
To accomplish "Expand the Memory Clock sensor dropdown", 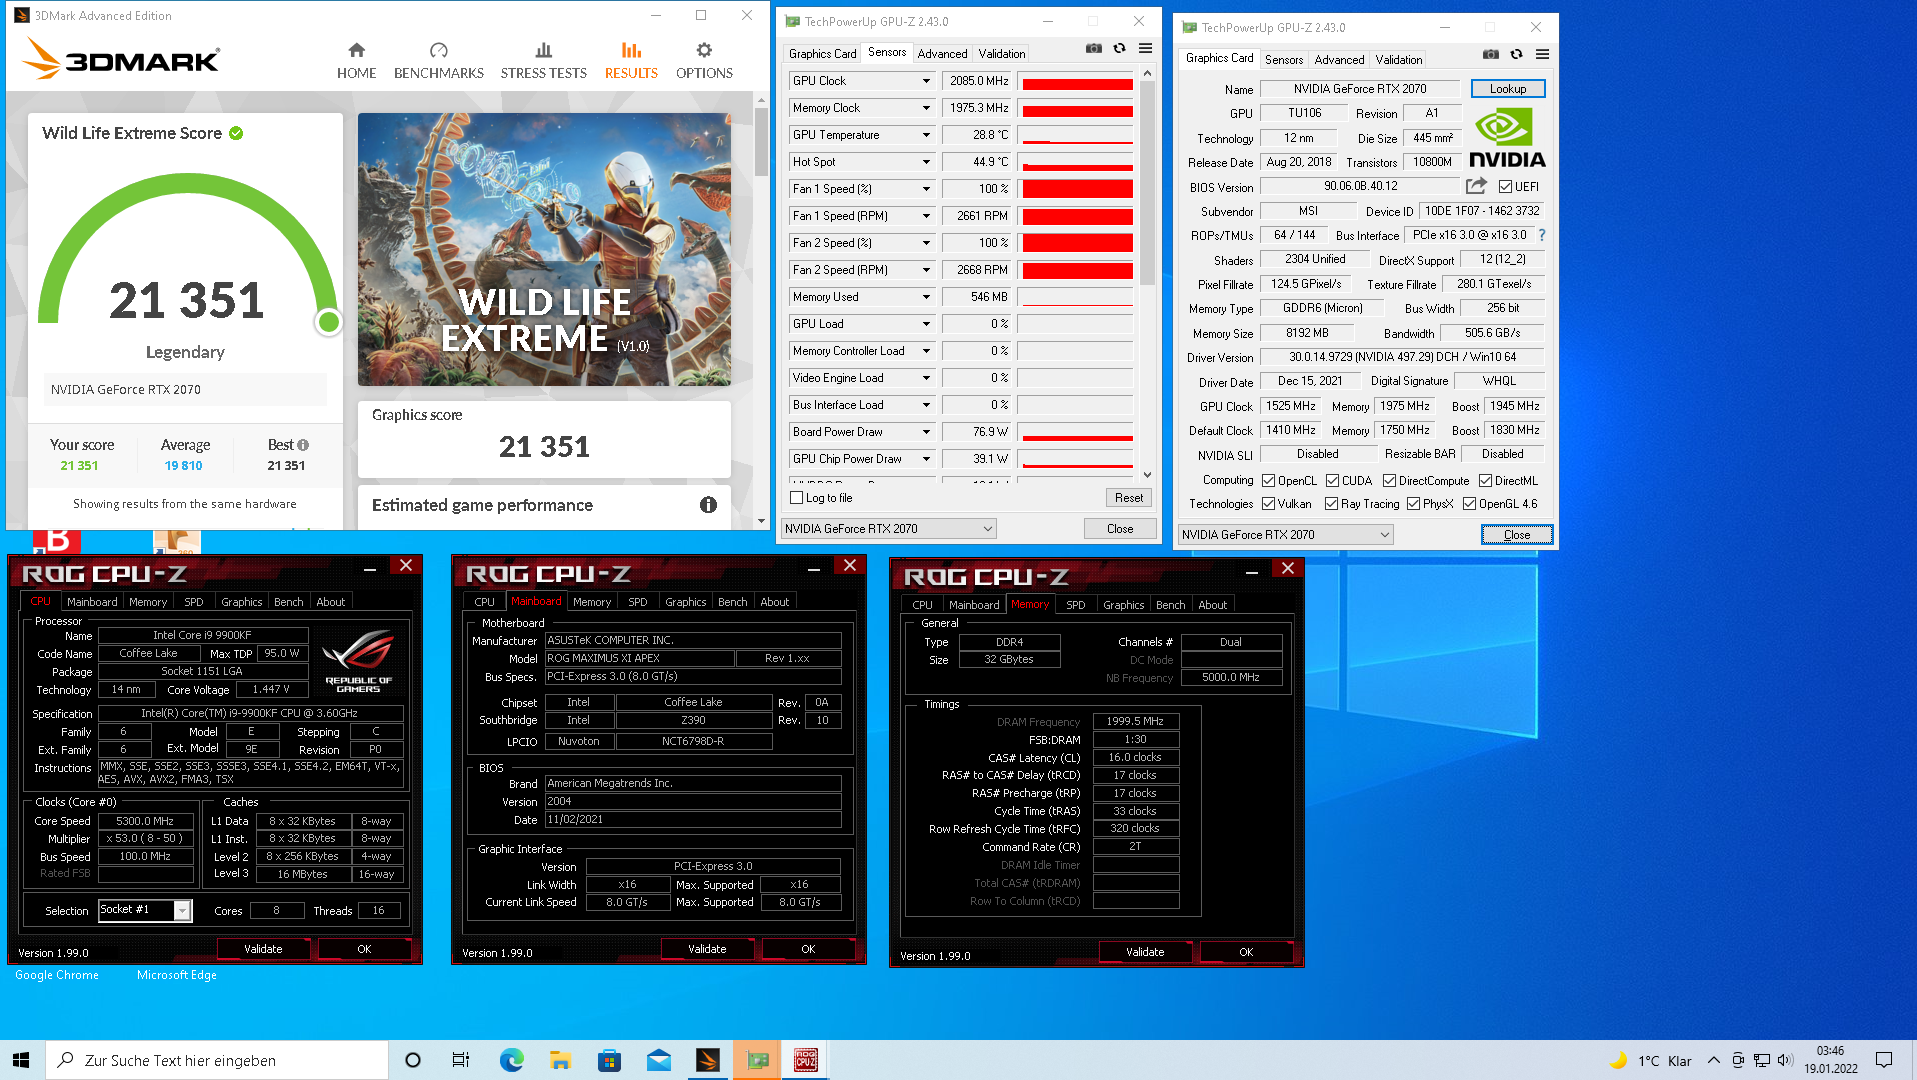I will [926, 108].
